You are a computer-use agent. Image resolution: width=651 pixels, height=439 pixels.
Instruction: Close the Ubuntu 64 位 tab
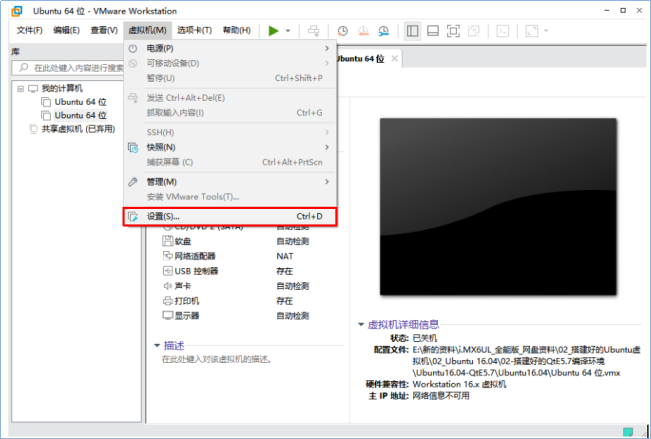coord(394,59)
